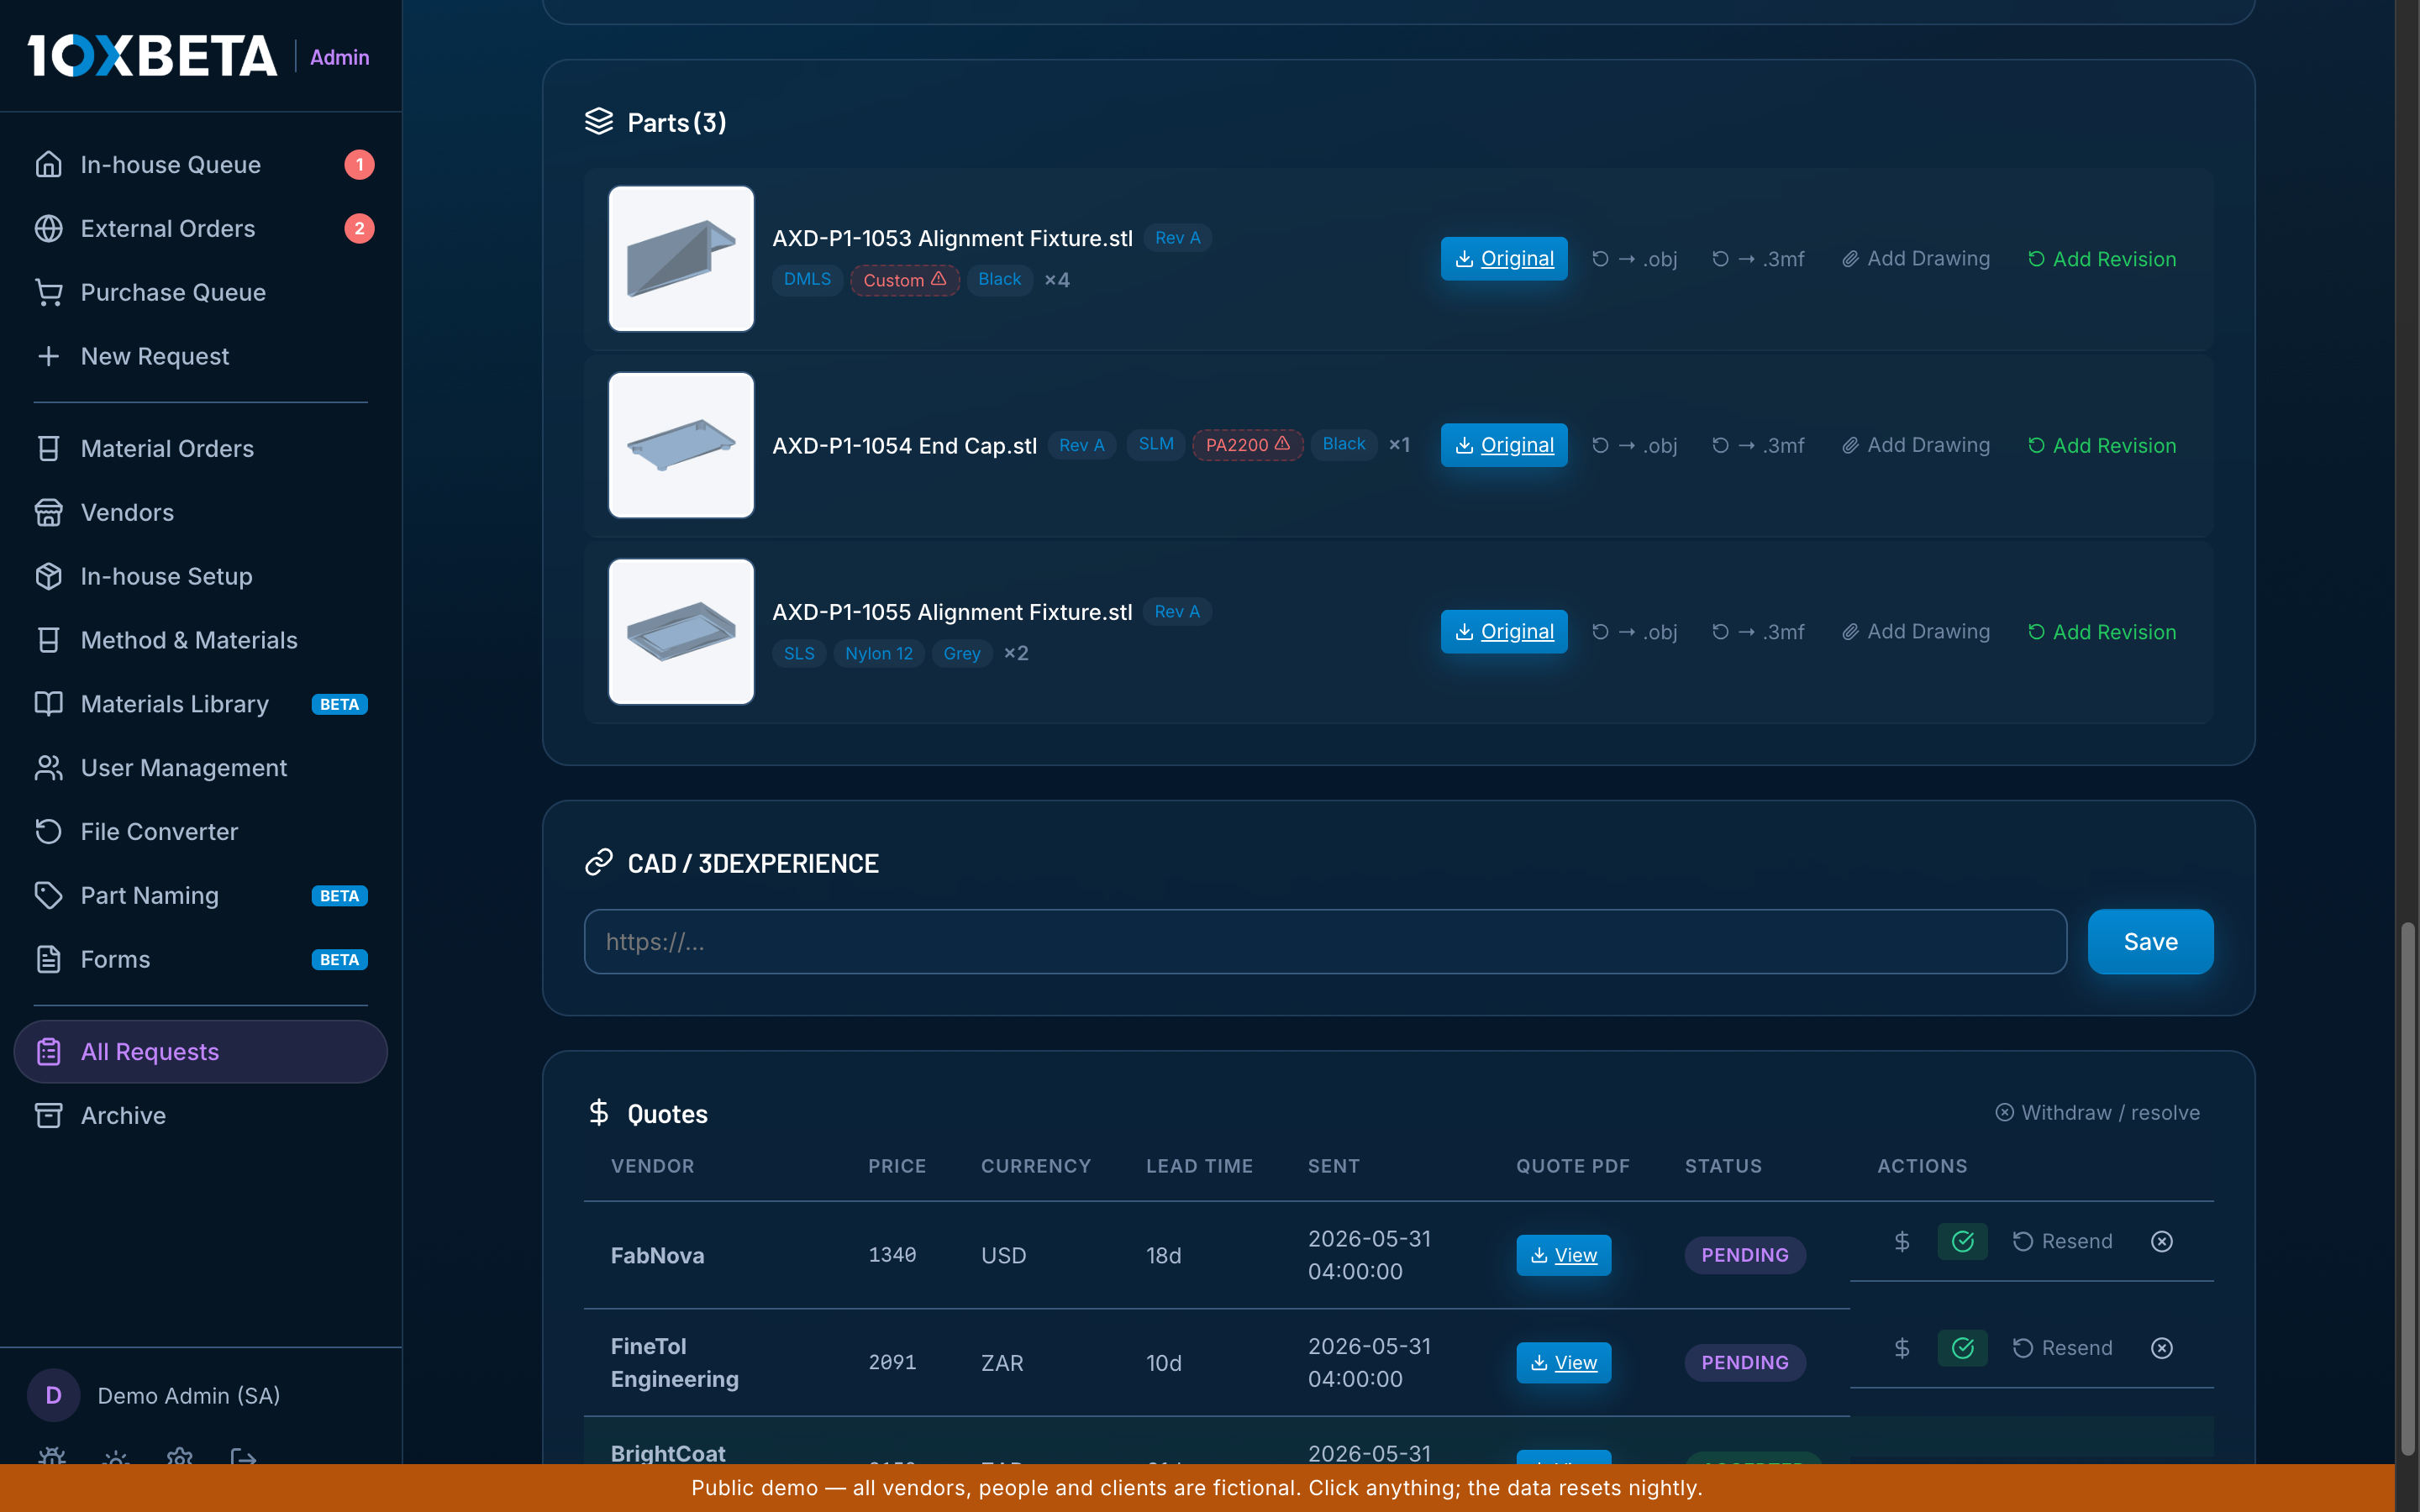Convert AXD-P1-1053 to .3mf
The width and height of the screenshot is (2420, 1512).
pyautogui.click(x=1759, y=259)
